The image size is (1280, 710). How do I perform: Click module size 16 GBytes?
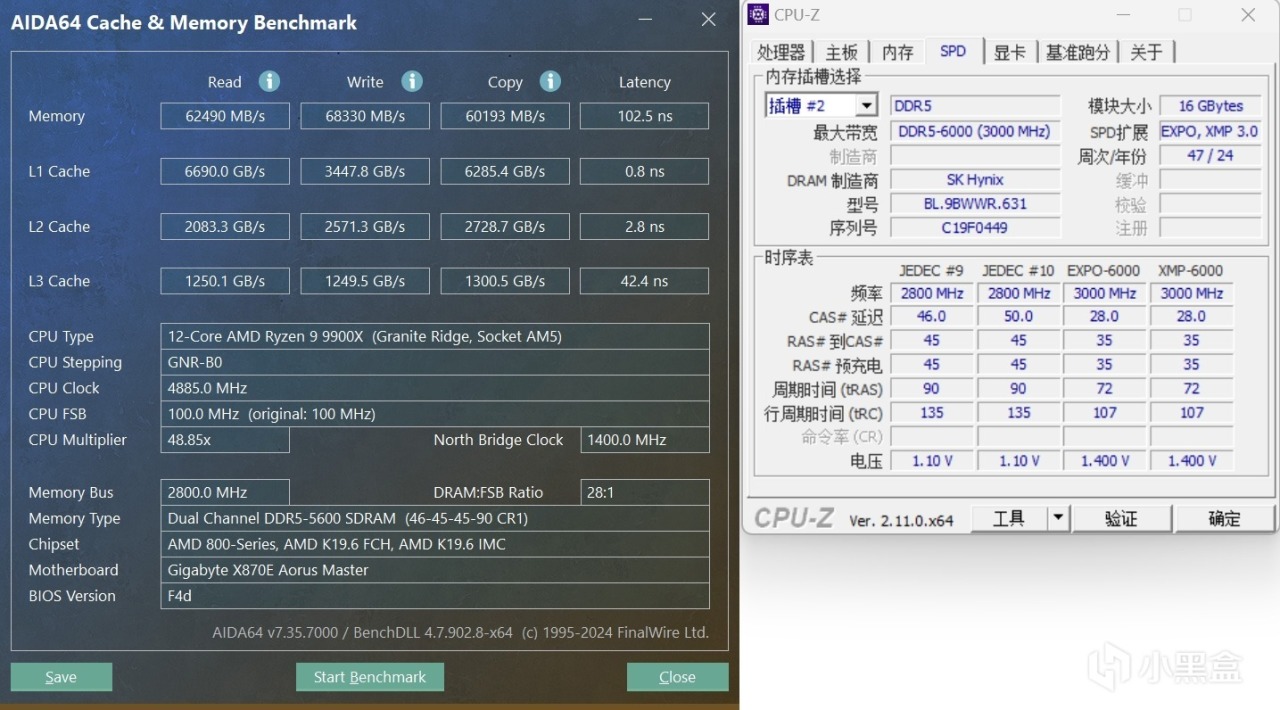click(x=1210, y=105)
